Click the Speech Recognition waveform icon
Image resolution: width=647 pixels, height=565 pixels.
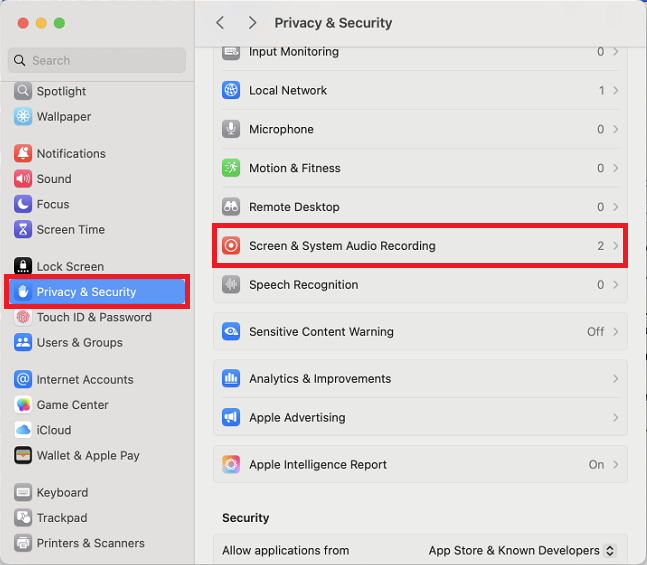point(231,284)
